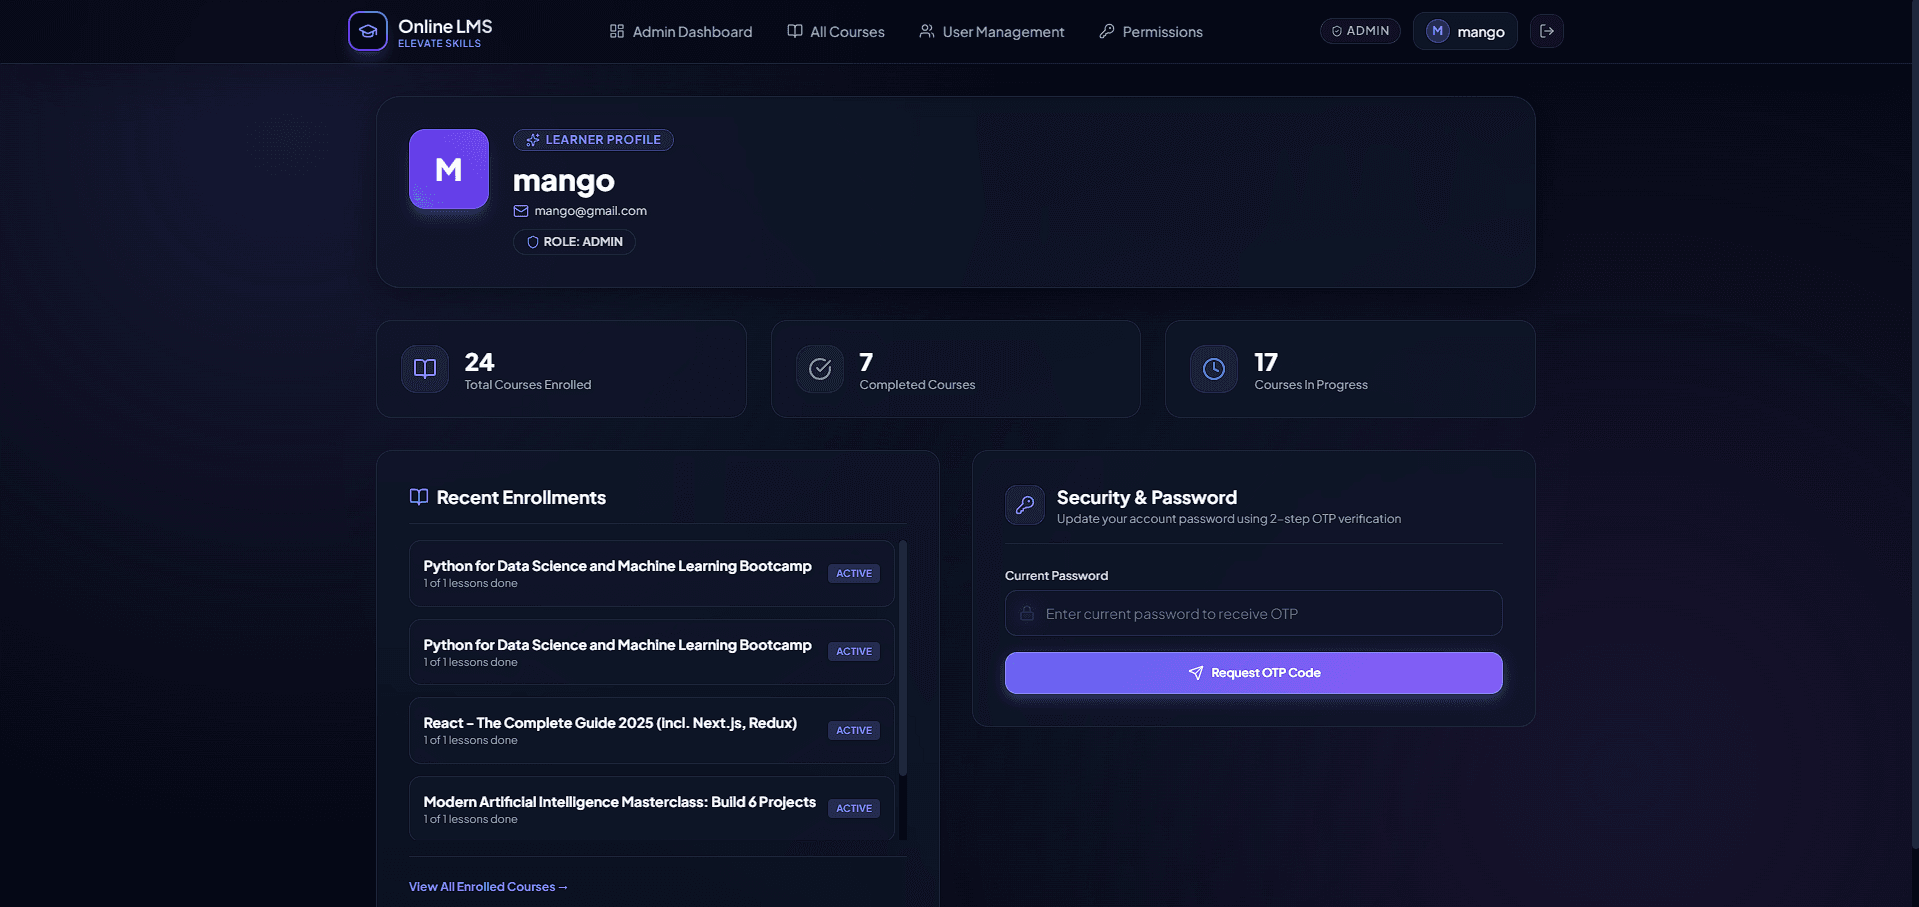Go to All Courses in the navigation
1919x907 pixels.
coord(836,31)
